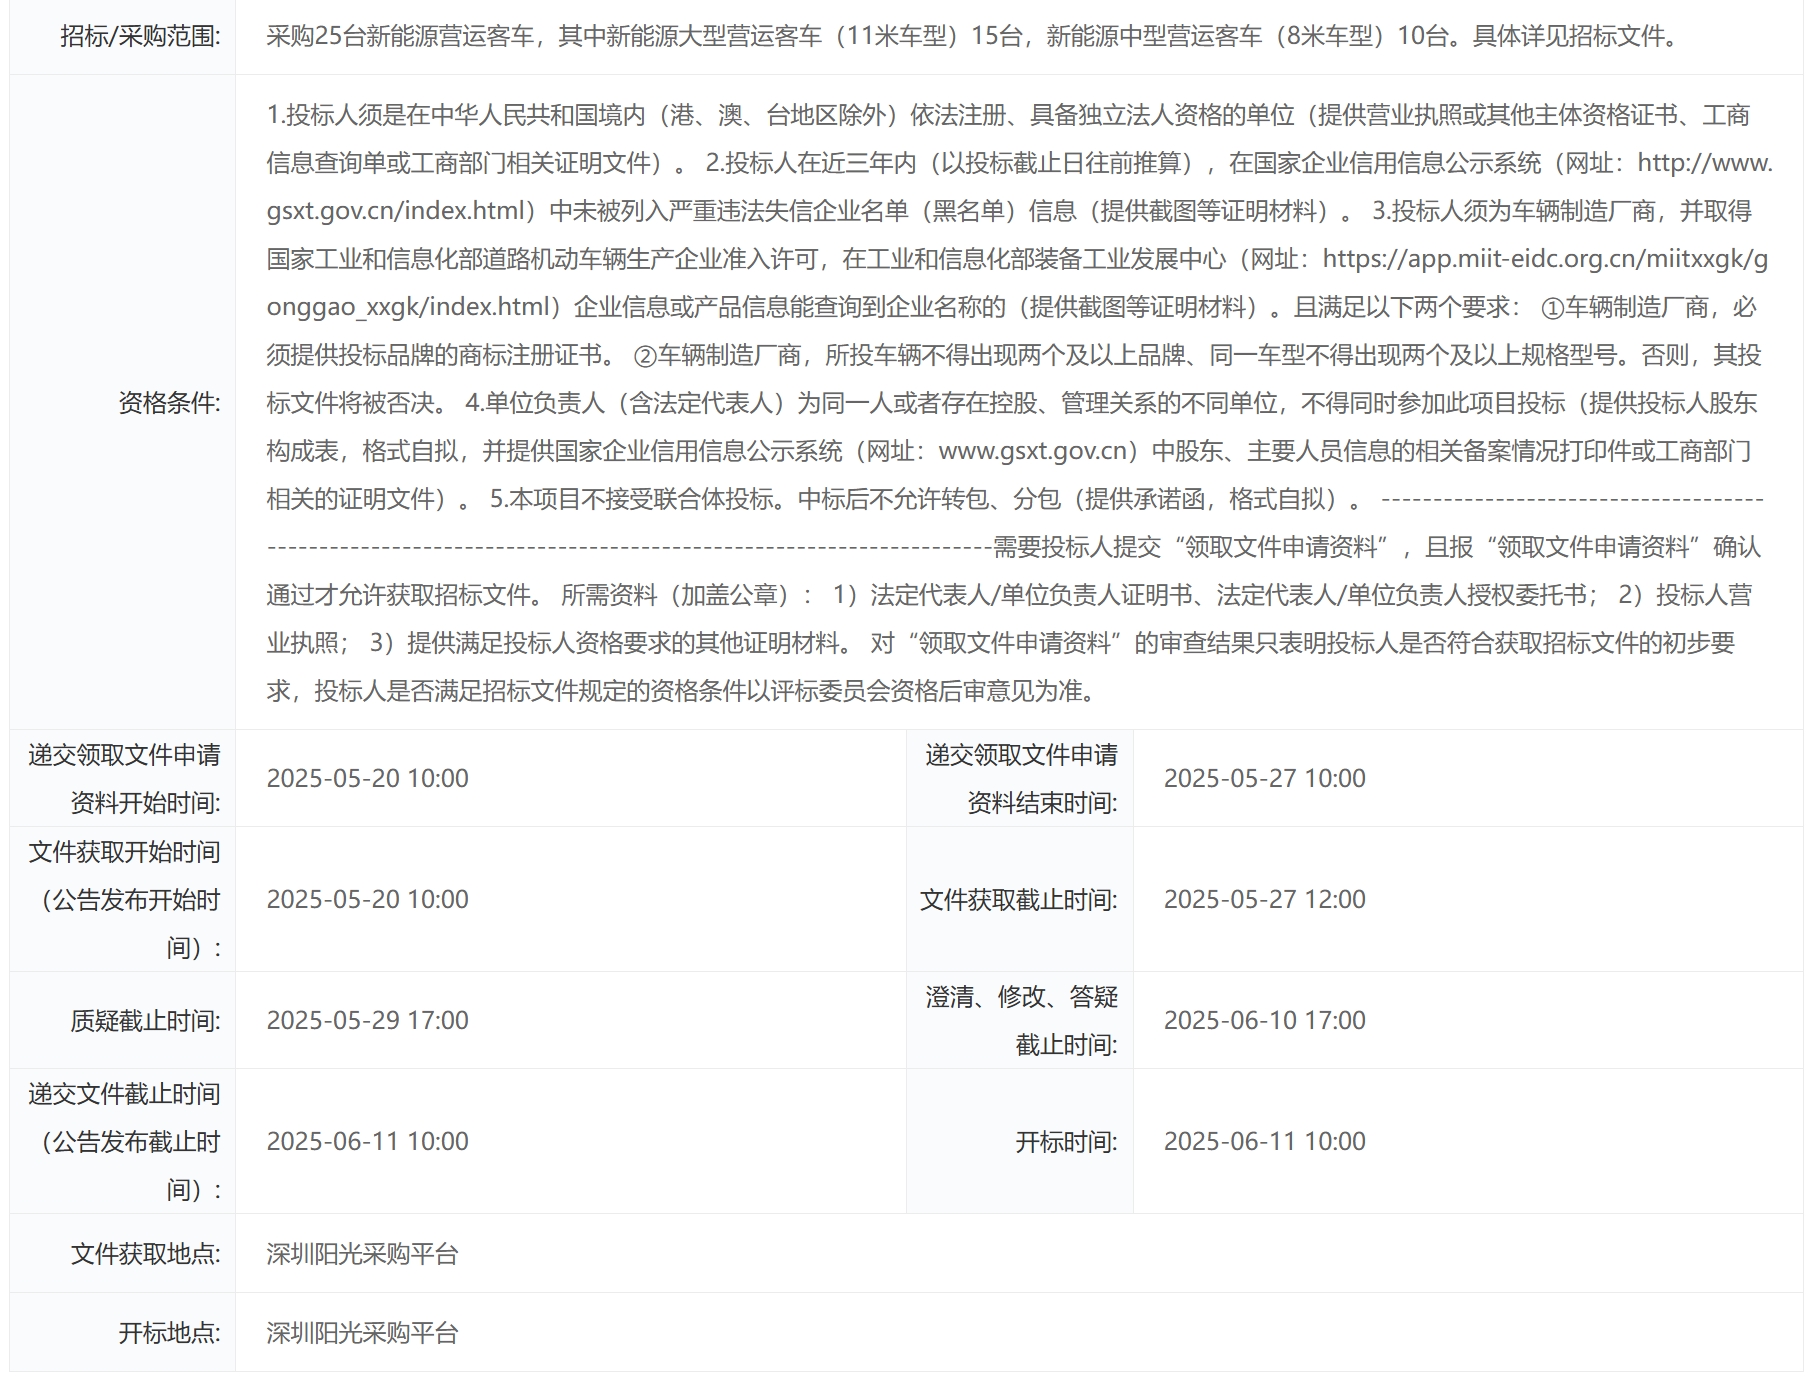
Task: Select the value 2025-05-29 17:00
Action: tap(368, 1021)
